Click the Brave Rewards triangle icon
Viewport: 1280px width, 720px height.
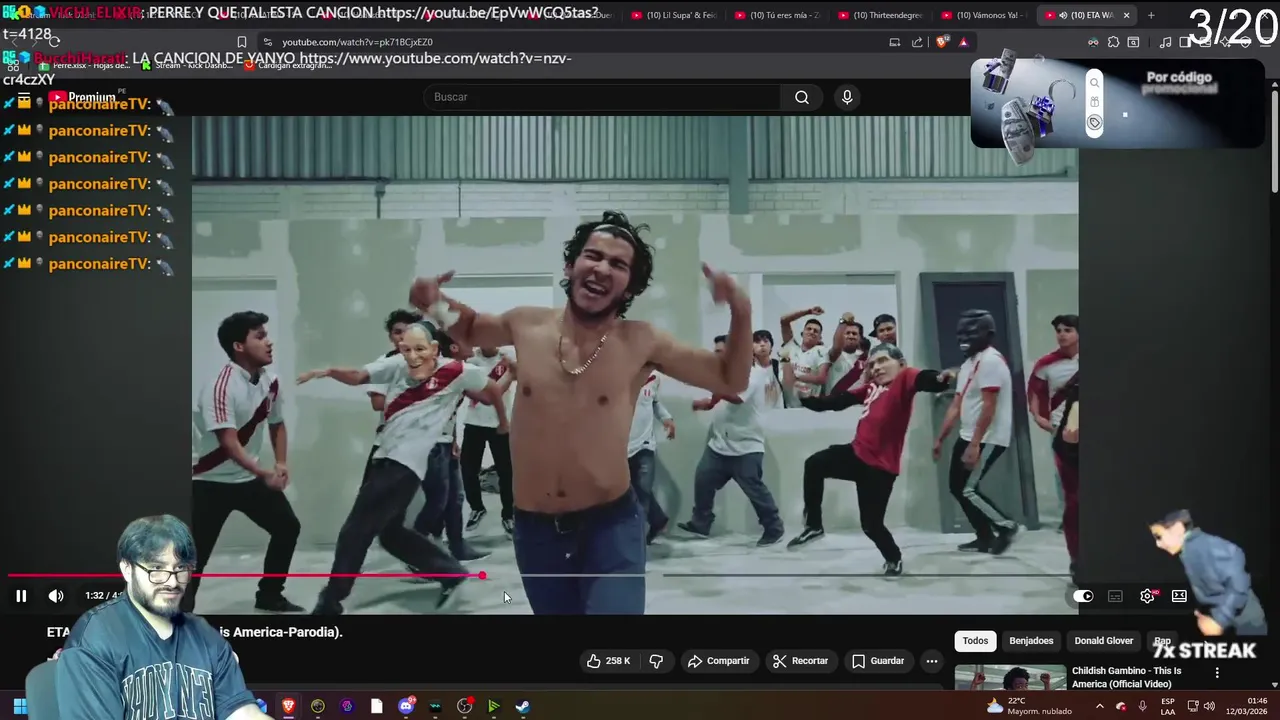[963, 42]
